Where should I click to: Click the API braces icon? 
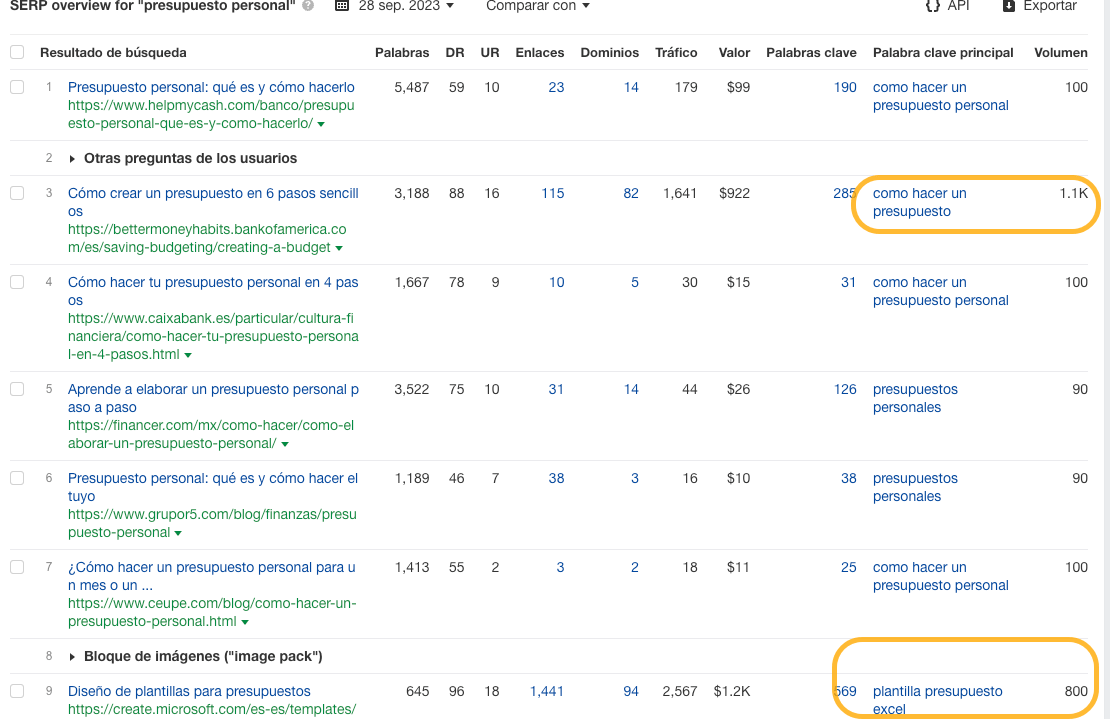932,8
